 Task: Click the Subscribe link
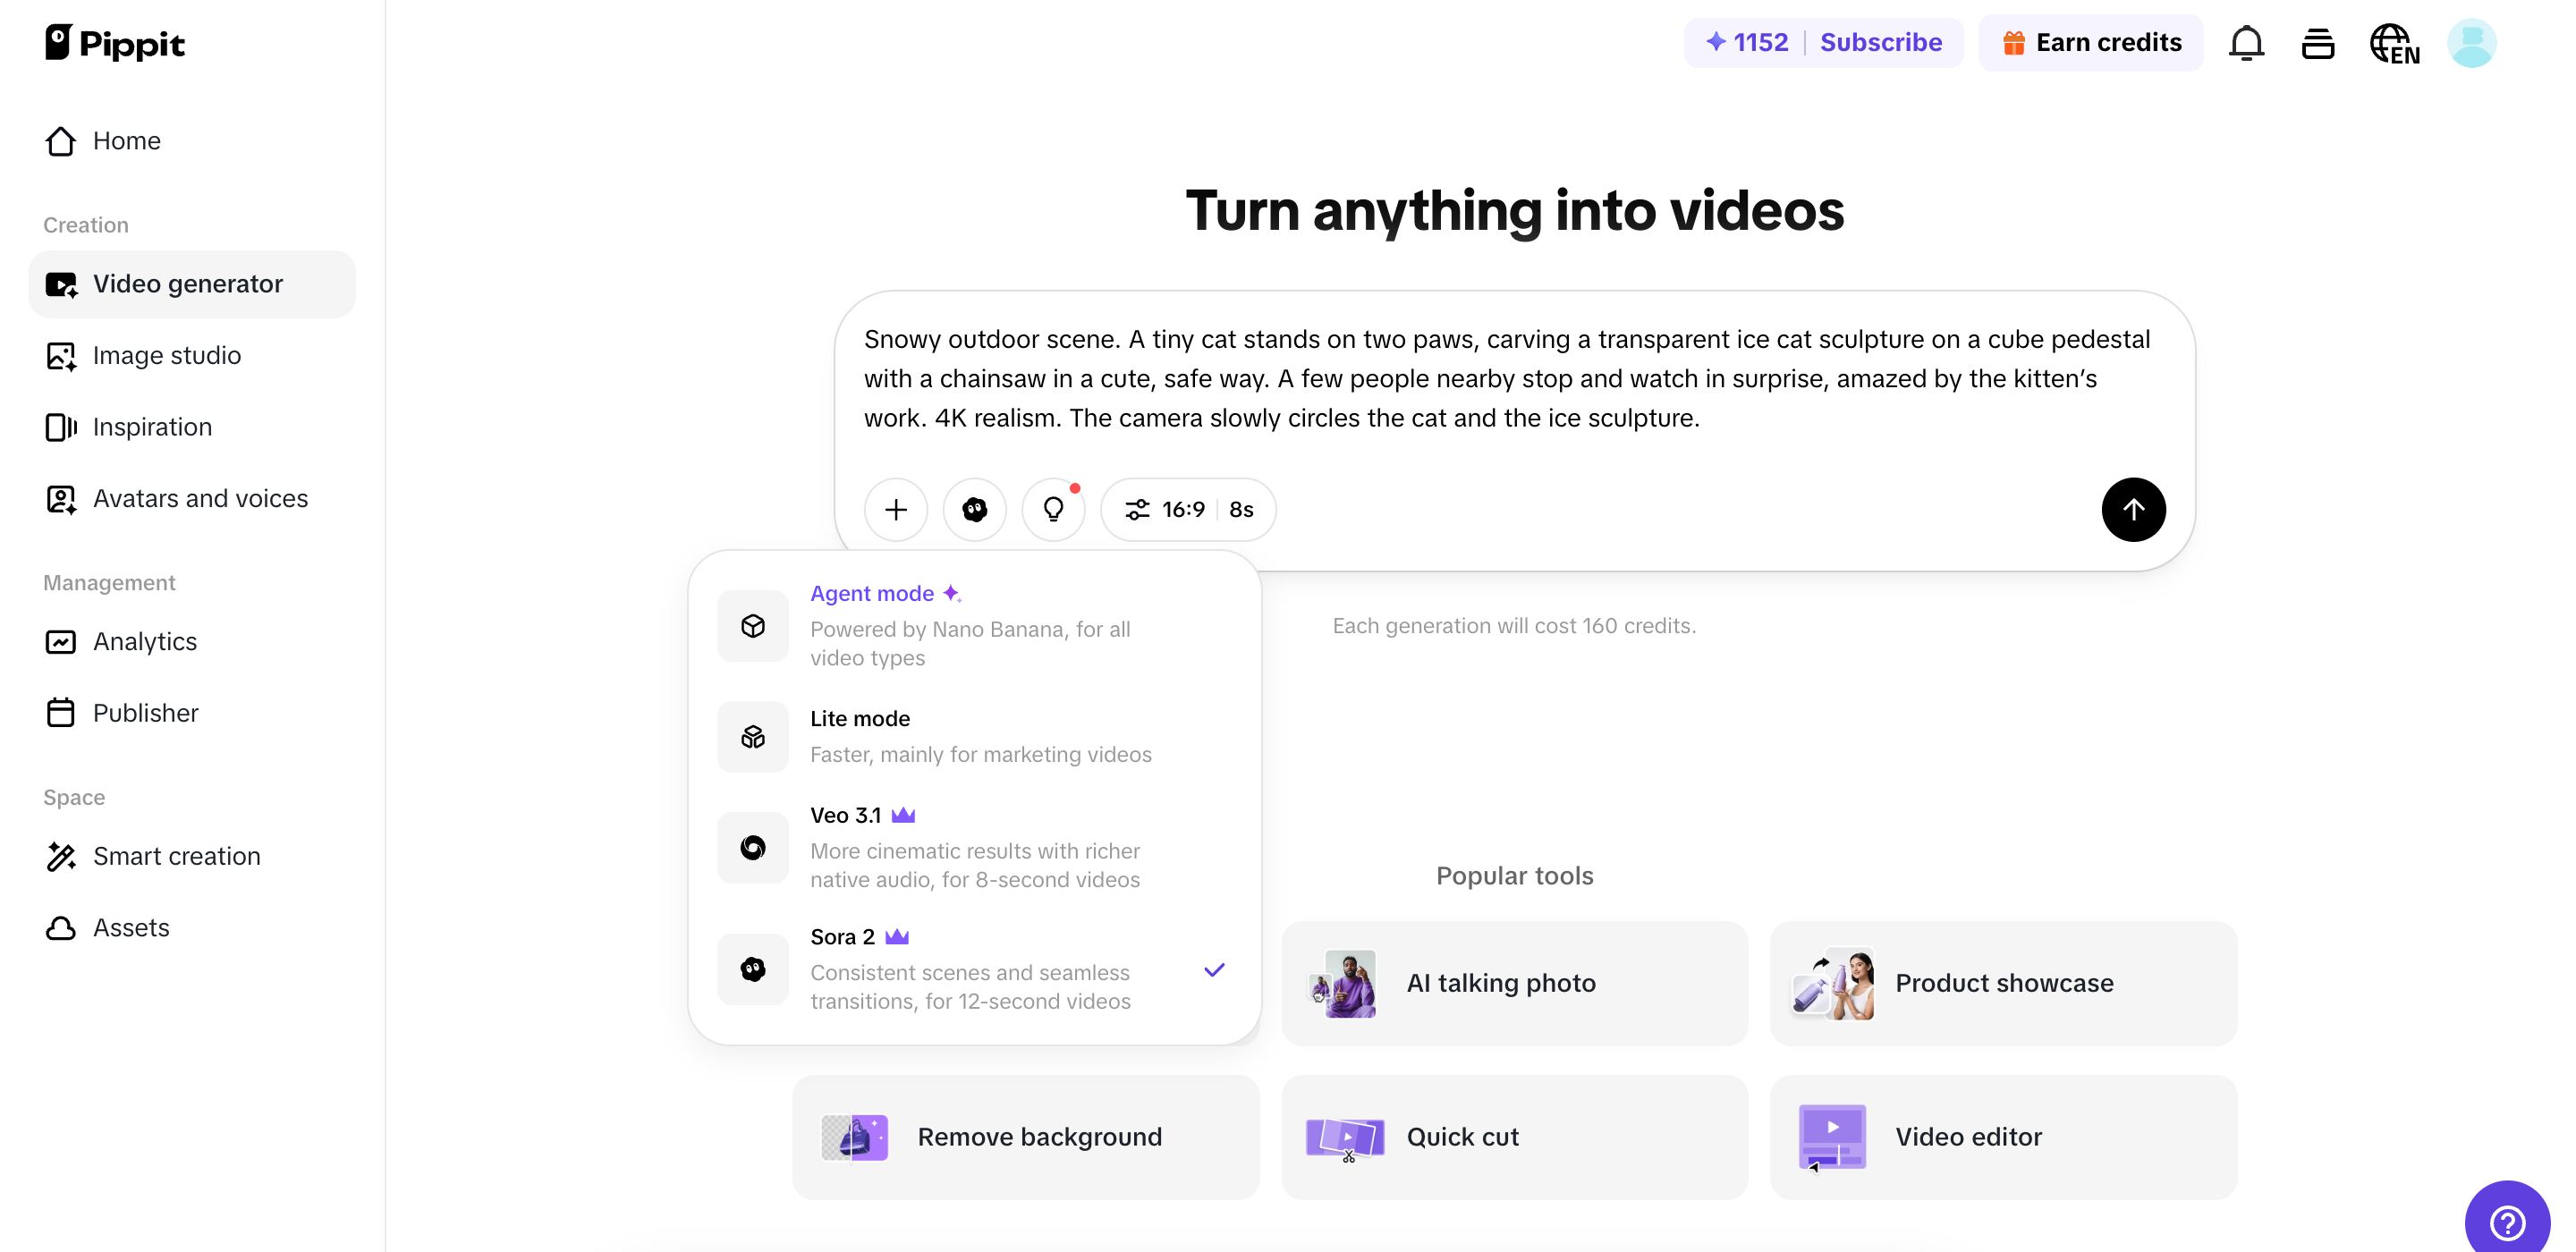point(1881,42)
